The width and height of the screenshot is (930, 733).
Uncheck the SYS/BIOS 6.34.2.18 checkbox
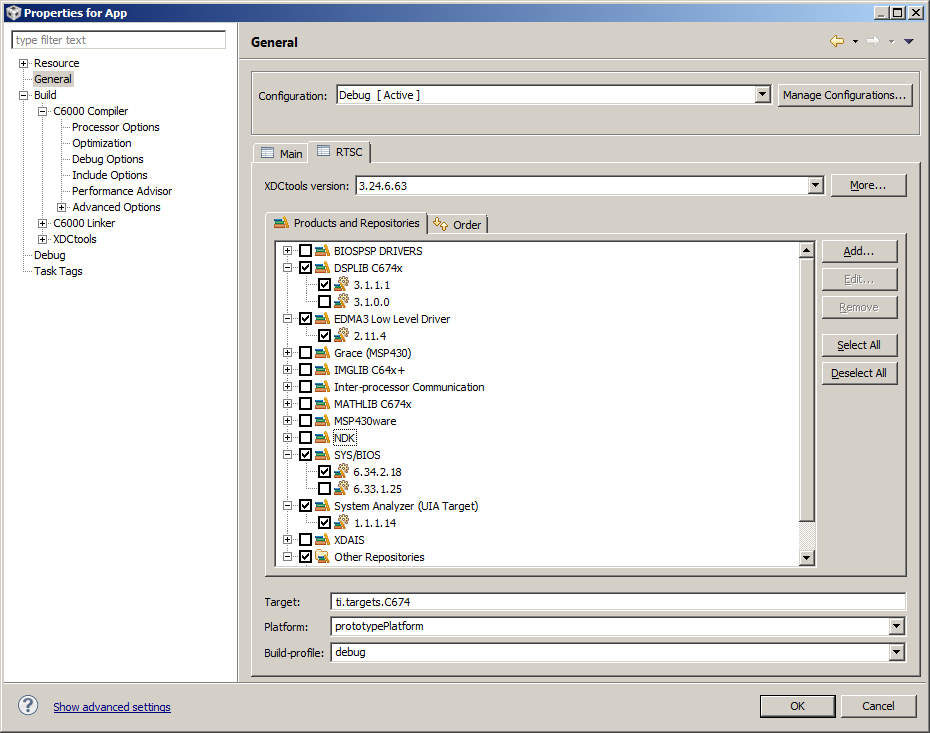pyautogui.click(x=324, y=472)
